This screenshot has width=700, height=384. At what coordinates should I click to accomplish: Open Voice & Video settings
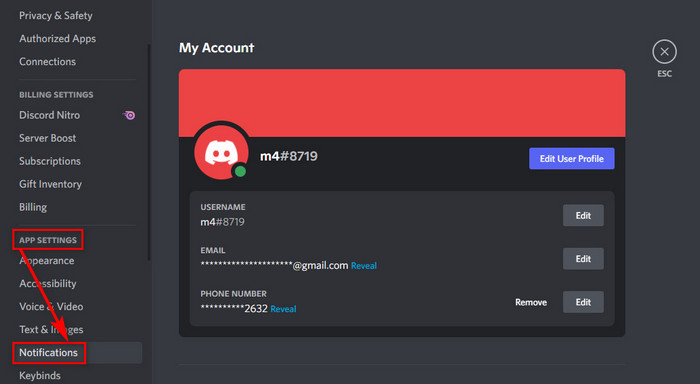(x=51, y=307)
